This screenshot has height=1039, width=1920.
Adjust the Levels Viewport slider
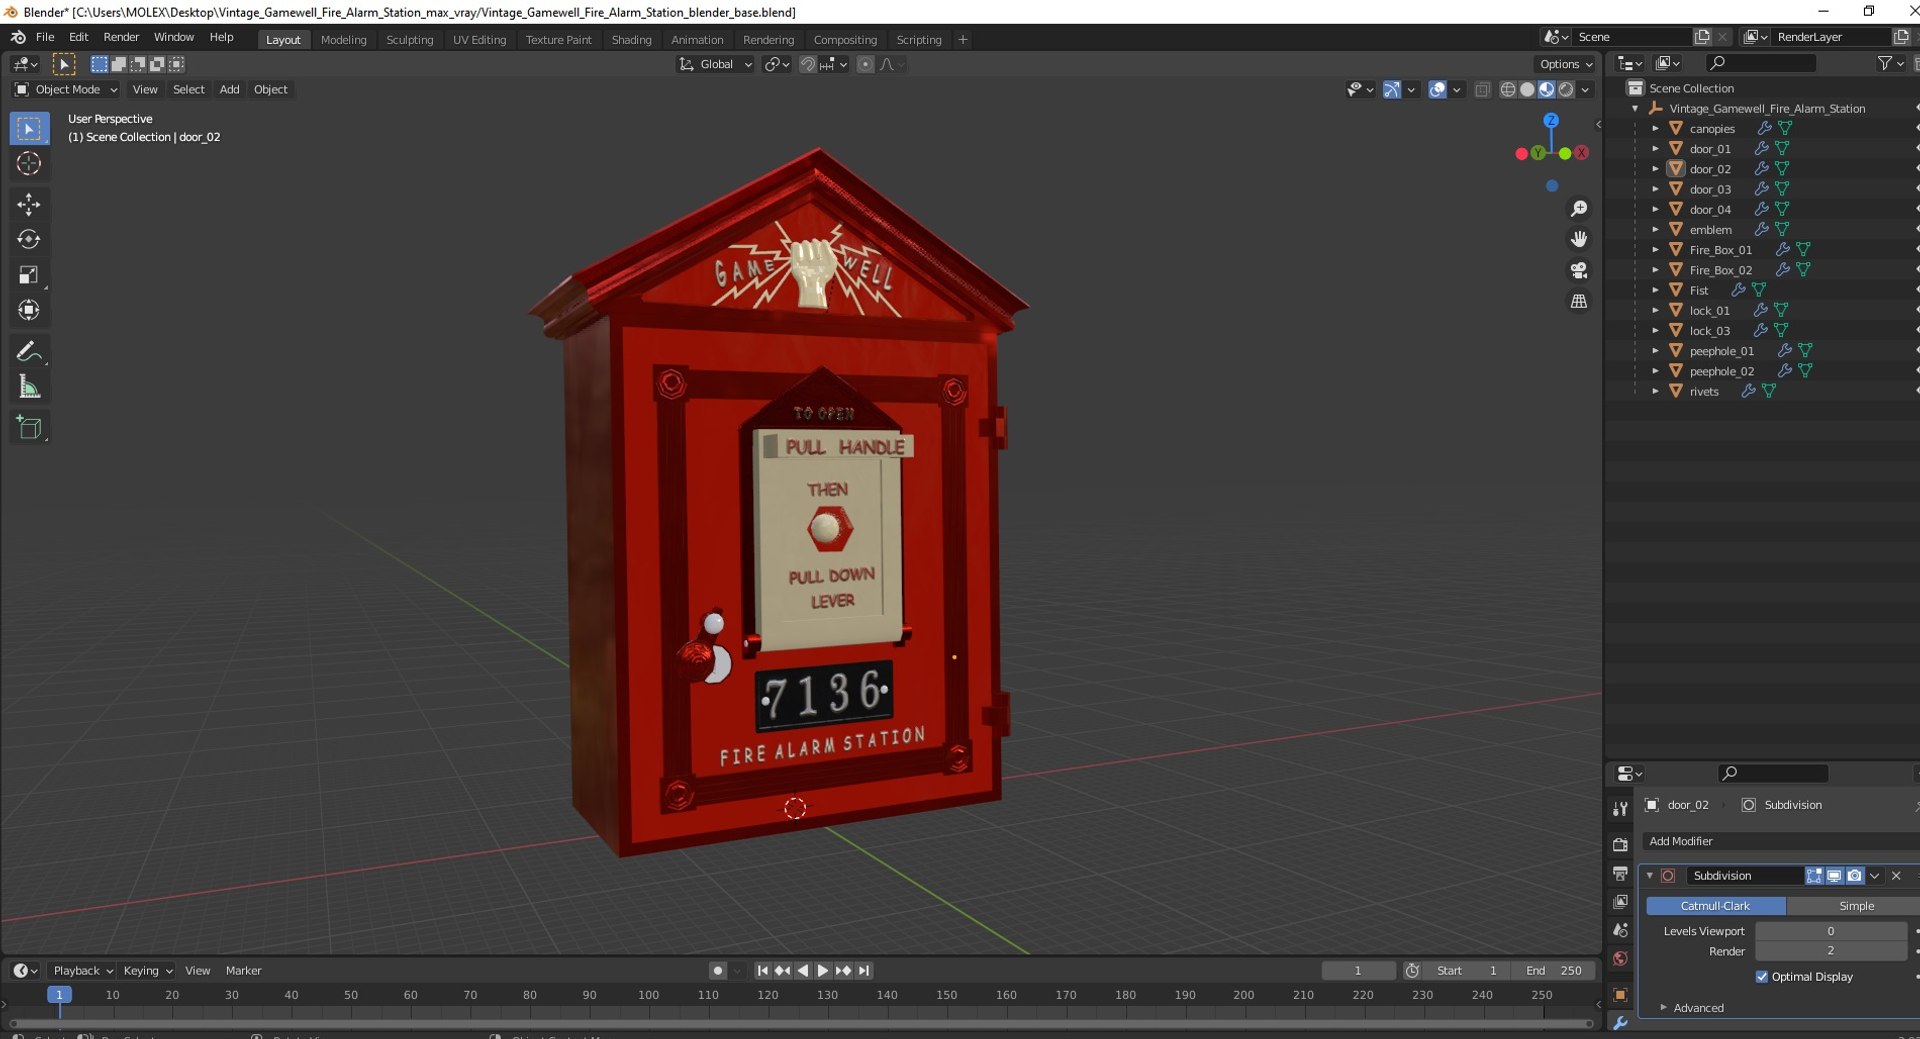(1831, 932)
